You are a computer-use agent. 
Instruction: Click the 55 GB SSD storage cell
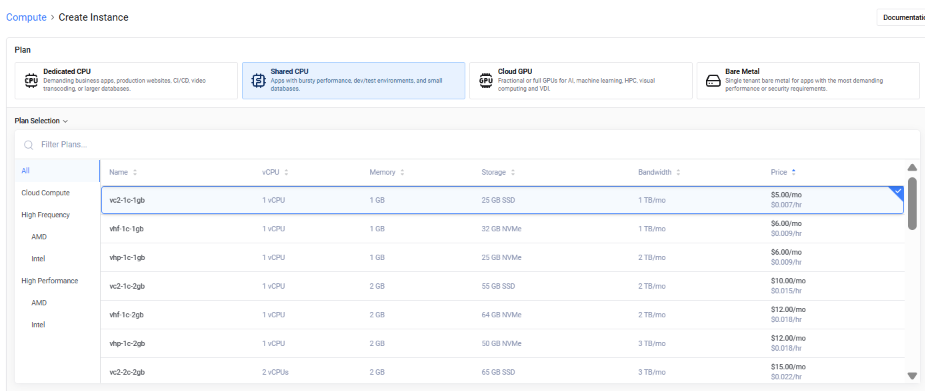498,286
